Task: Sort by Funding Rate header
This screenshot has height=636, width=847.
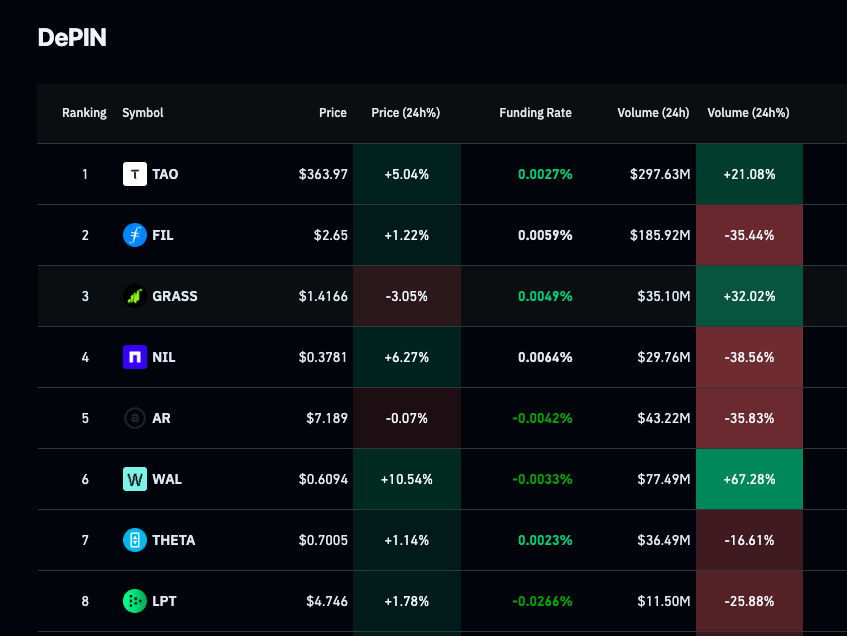Action: click(x=535, y=113)
